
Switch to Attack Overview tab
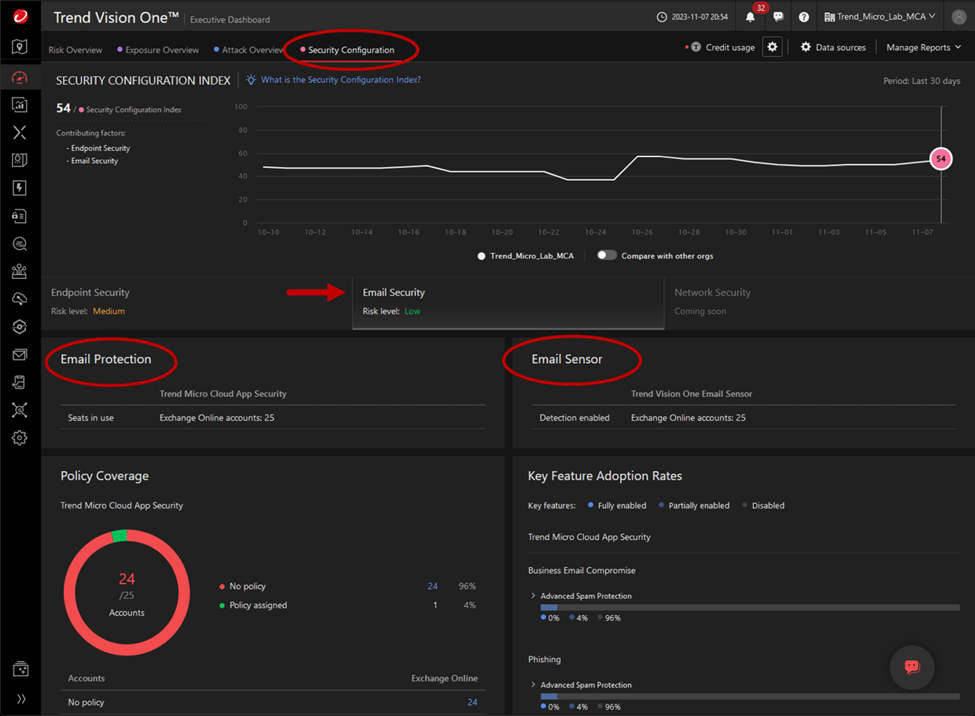[x=248, y=50]
